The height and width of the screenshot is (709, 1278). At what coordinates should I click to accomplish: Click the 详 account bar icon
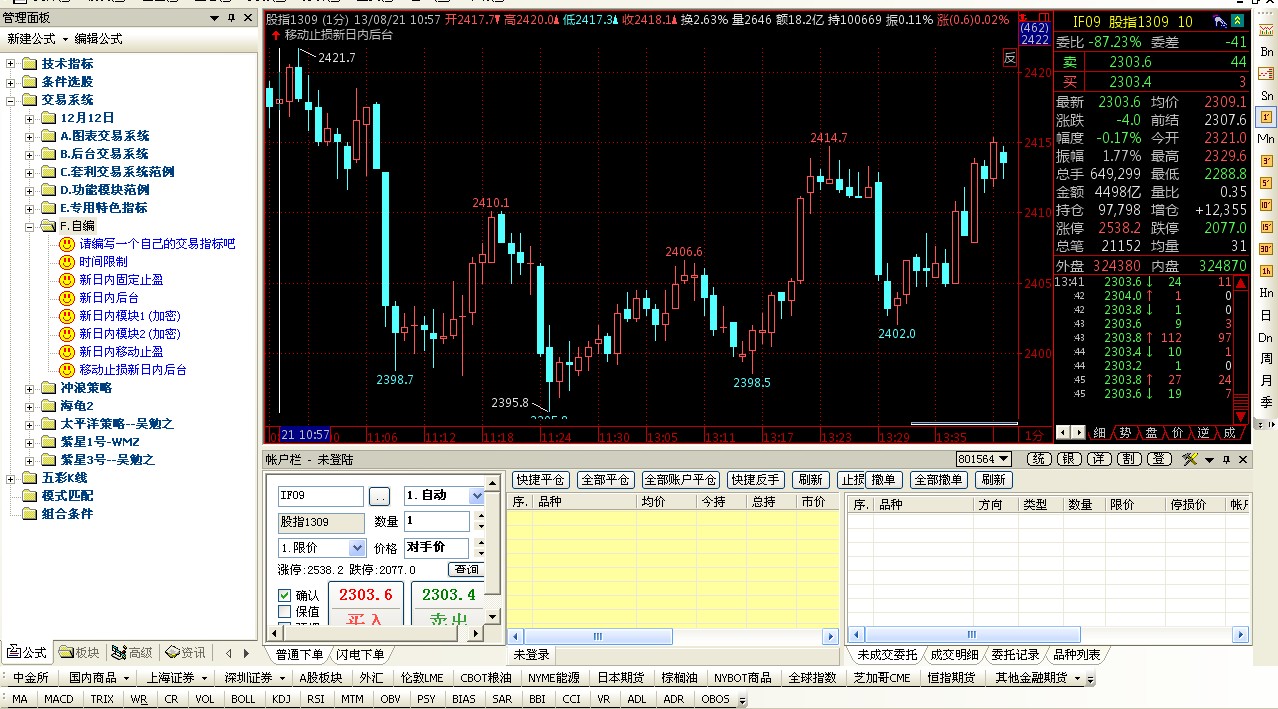click(x=1100, y=459)
